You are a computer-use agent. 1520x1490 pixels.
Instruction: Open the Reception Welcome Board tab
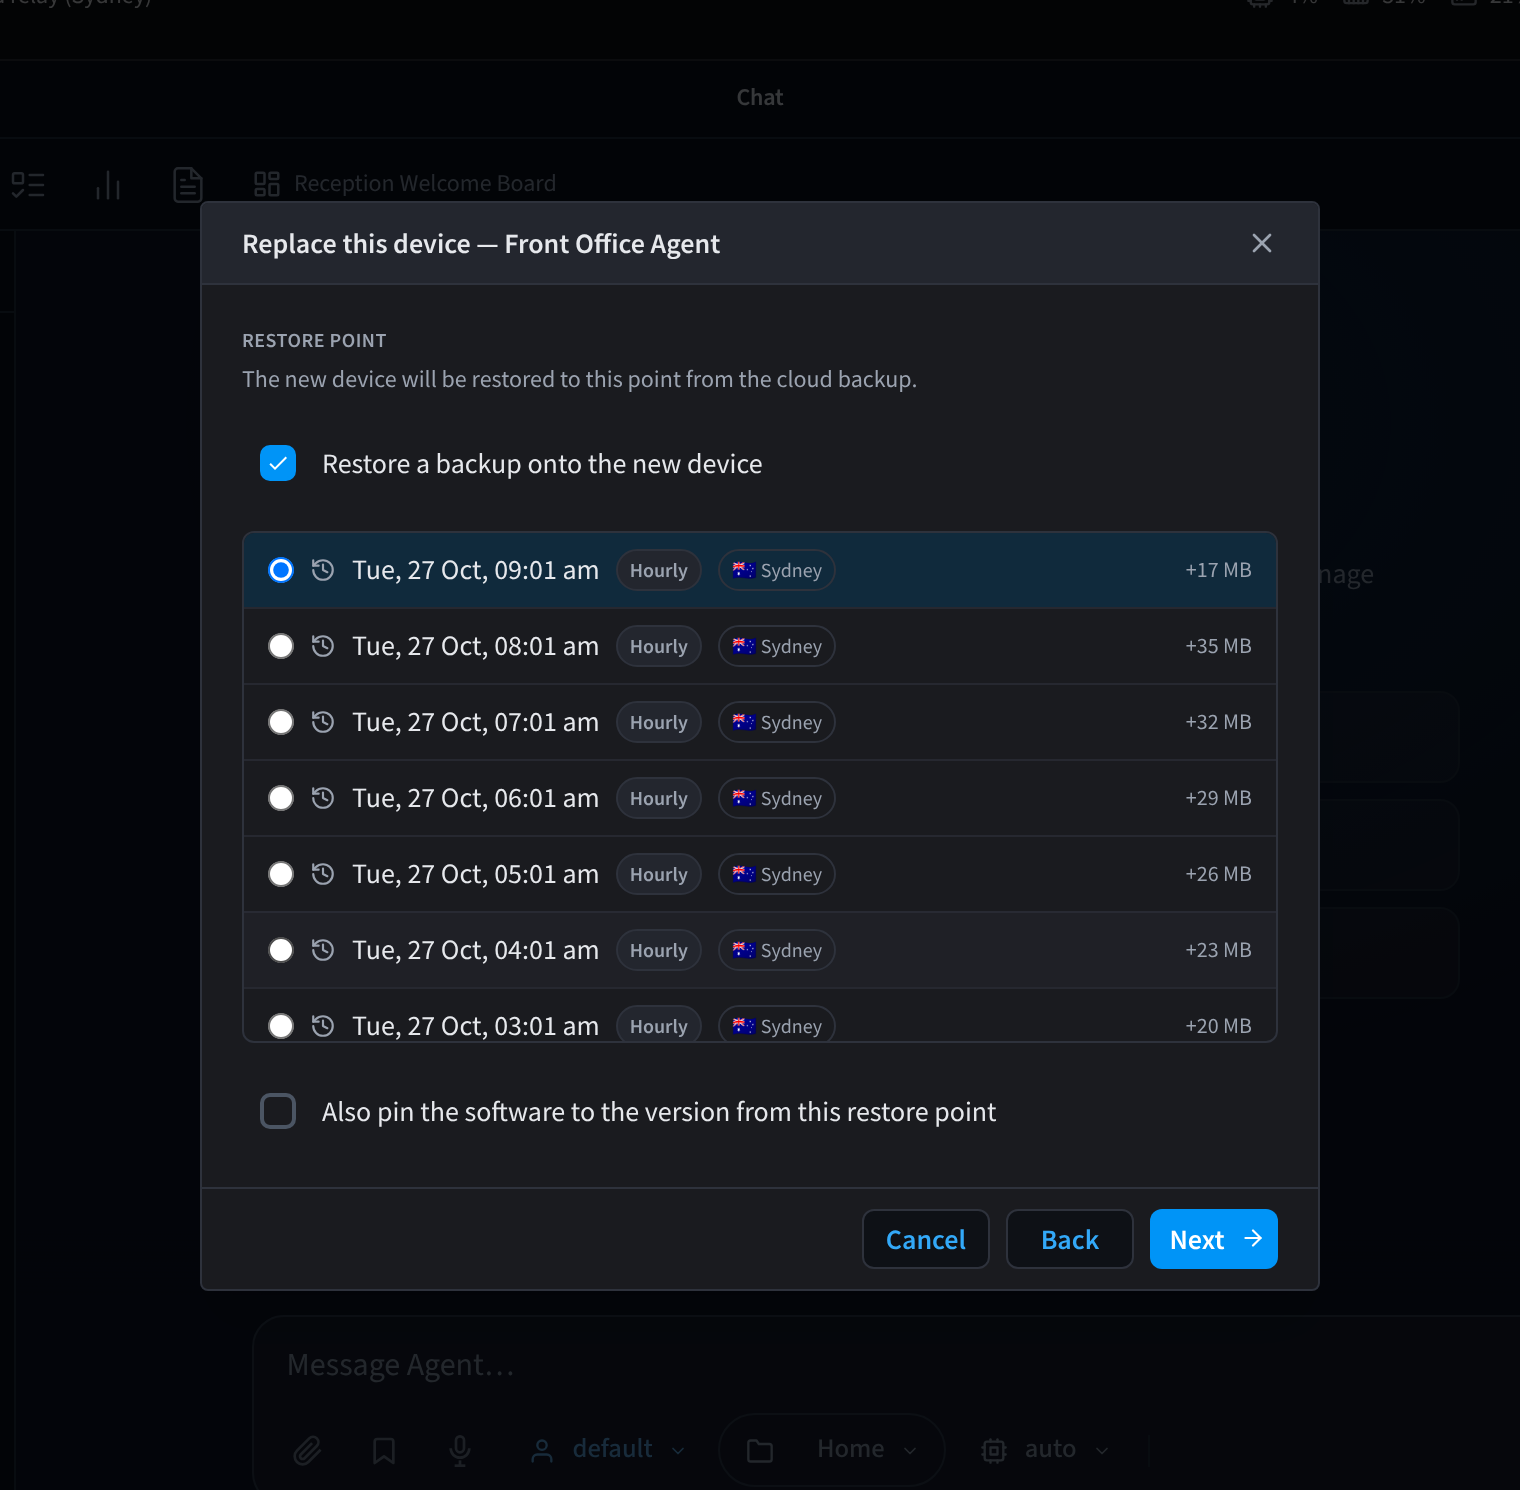405,184
